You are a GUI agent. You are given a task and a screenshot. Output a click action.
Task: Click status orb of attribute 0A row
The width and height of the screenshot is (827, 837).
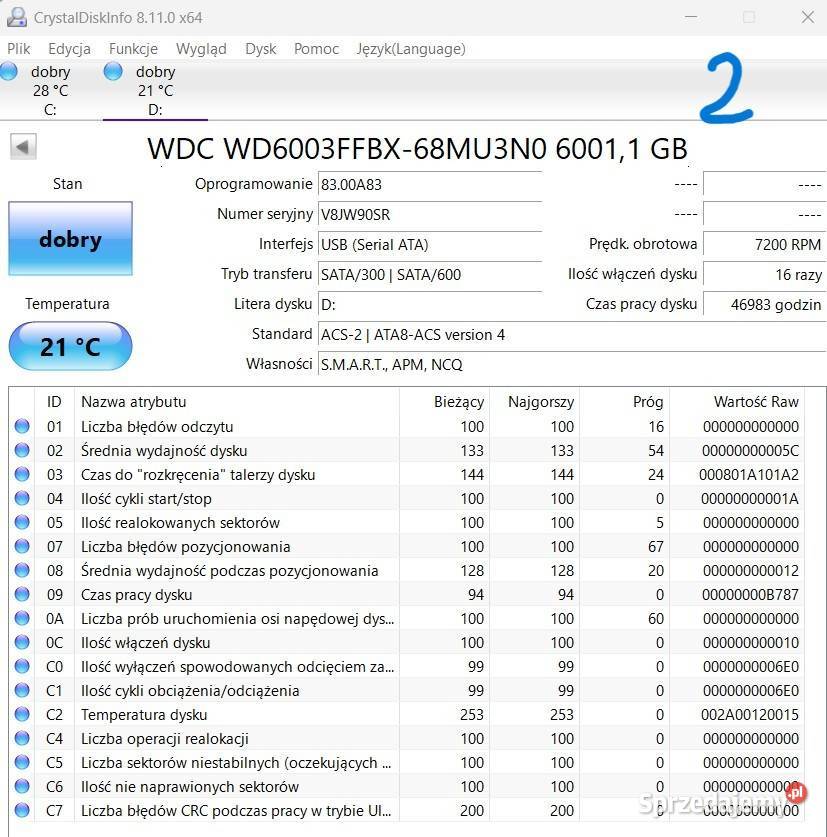coord(22,618)
